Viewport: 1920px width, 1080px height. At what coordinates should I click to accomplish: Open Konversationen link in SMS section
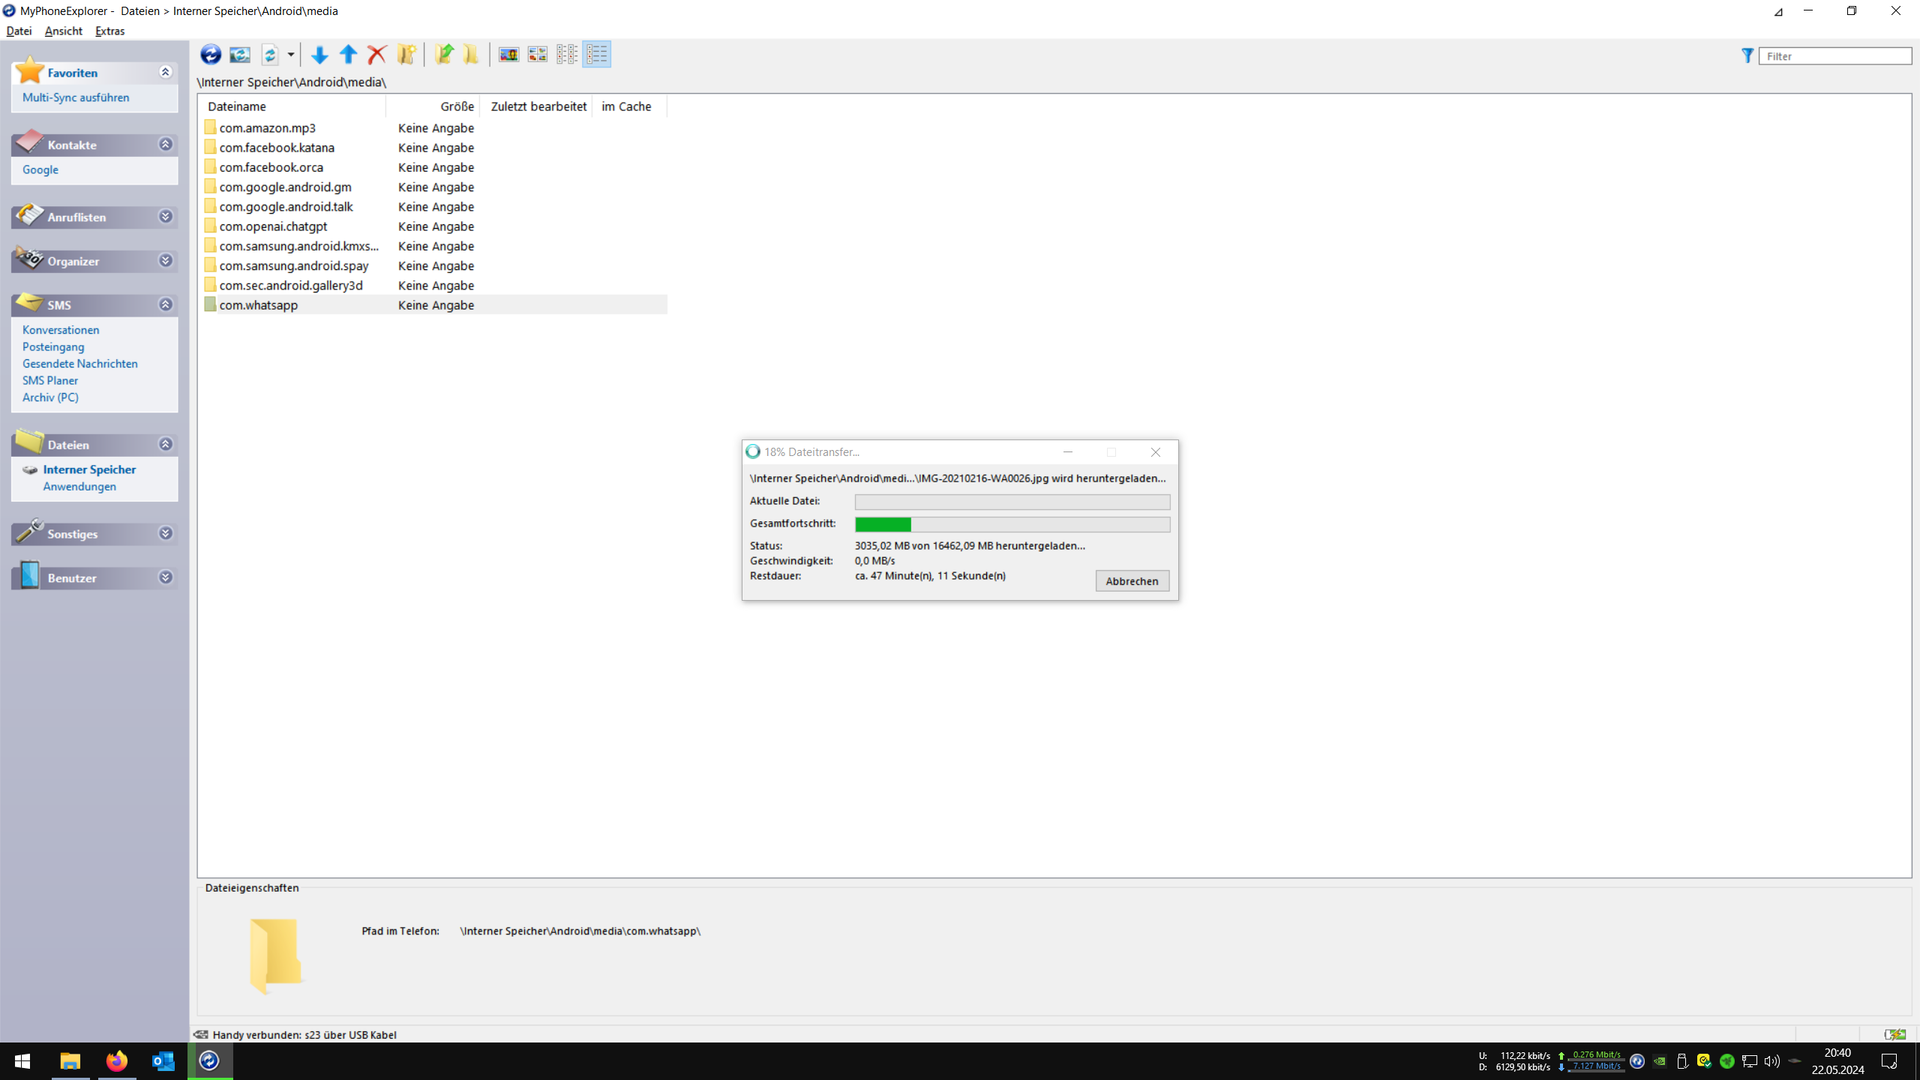tap(61, 330)
